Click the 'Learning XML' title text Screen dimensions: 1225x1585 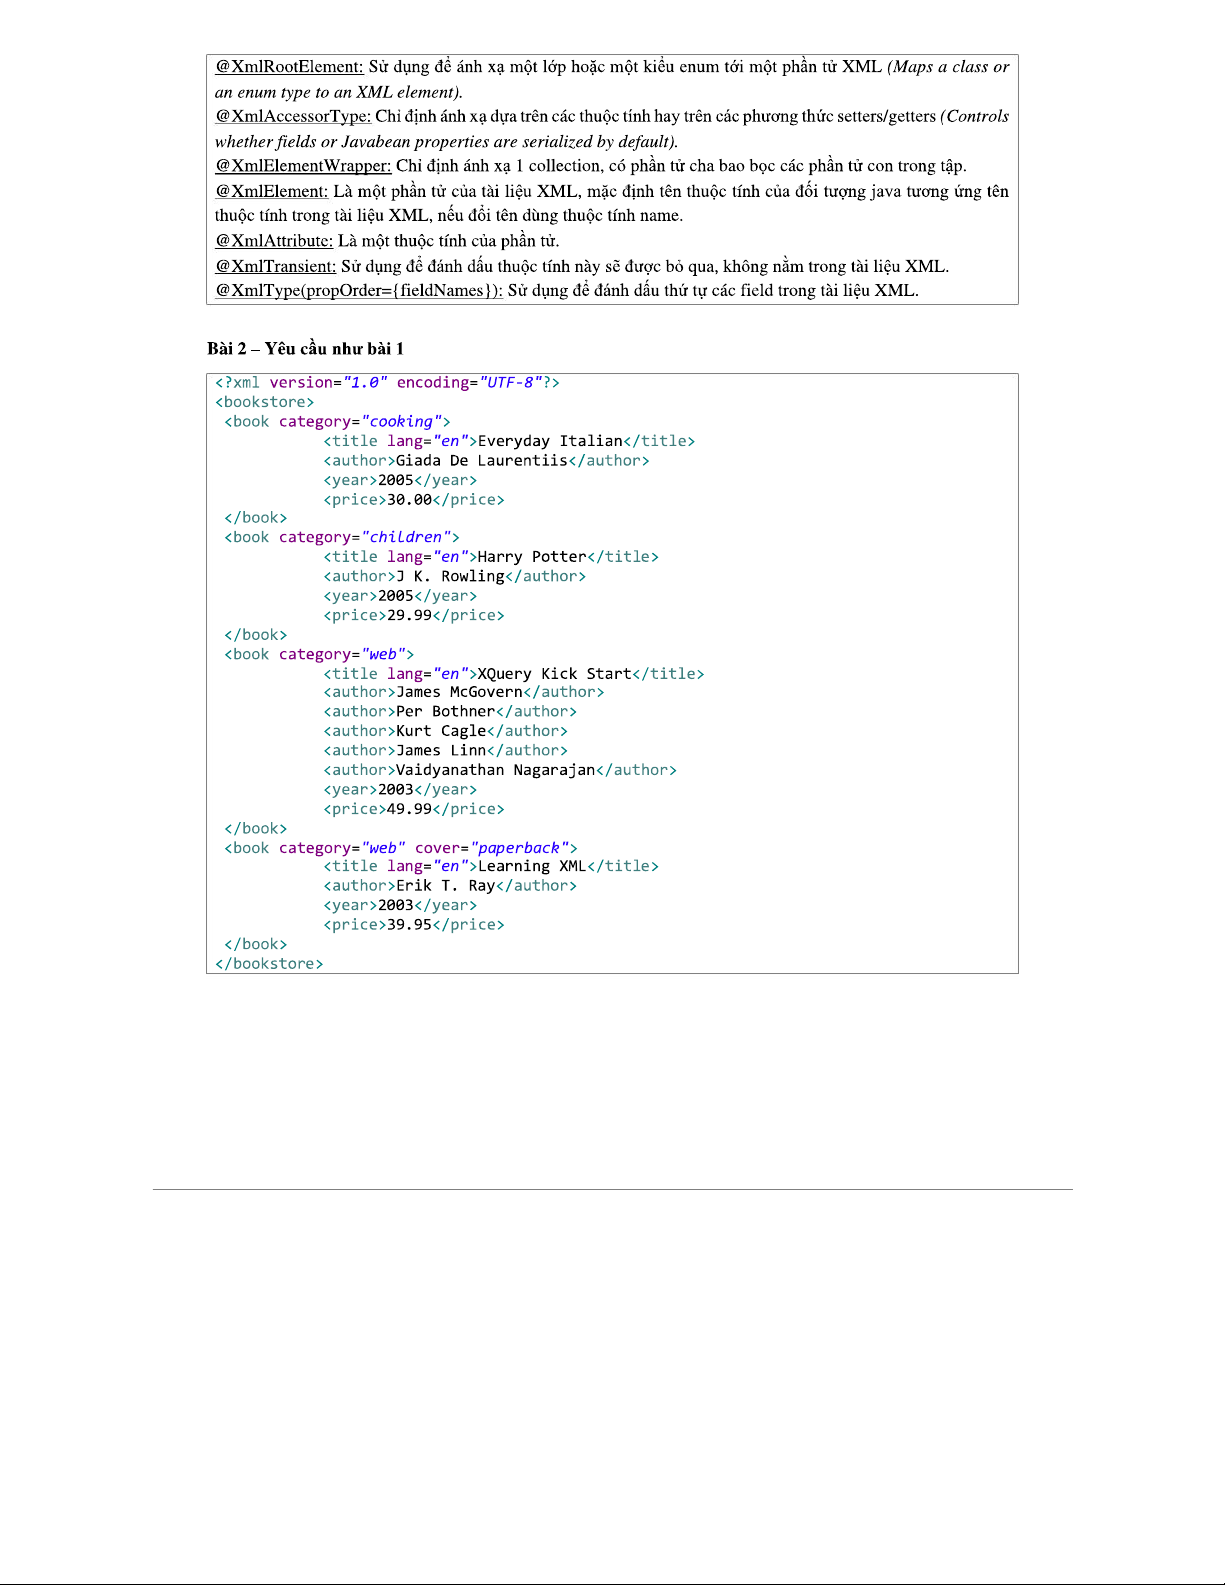pyautogui.click(x=532, y=866)
